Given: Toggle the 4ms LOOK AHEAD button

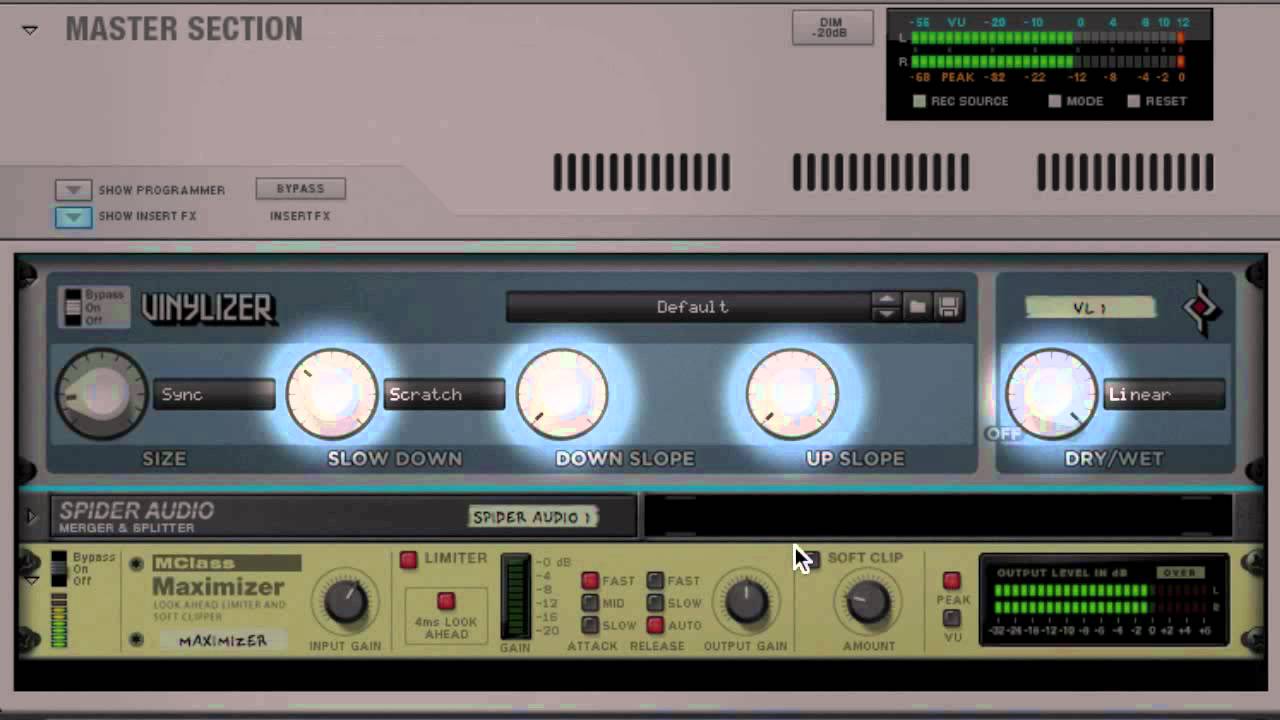Looking at the screenshot, I should [x=446, y=601].
